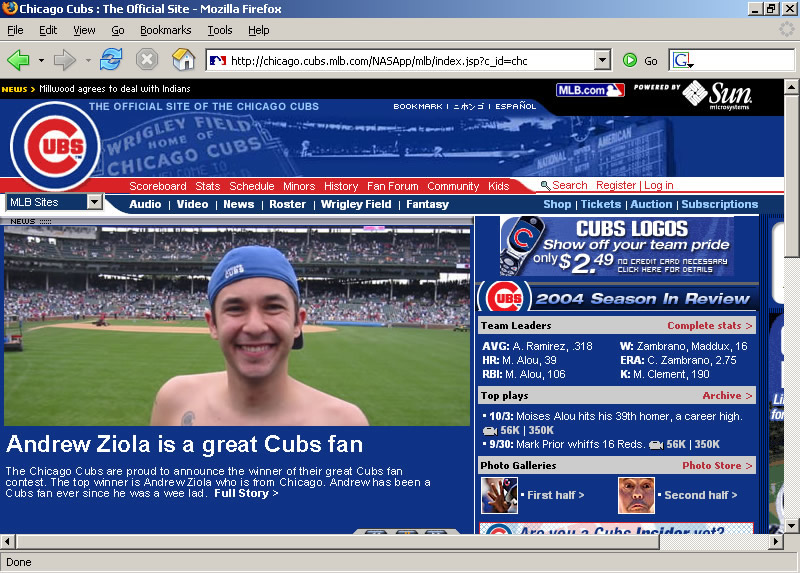Click the green Back arrow button
800x573 pixels.
coord(19,60)
